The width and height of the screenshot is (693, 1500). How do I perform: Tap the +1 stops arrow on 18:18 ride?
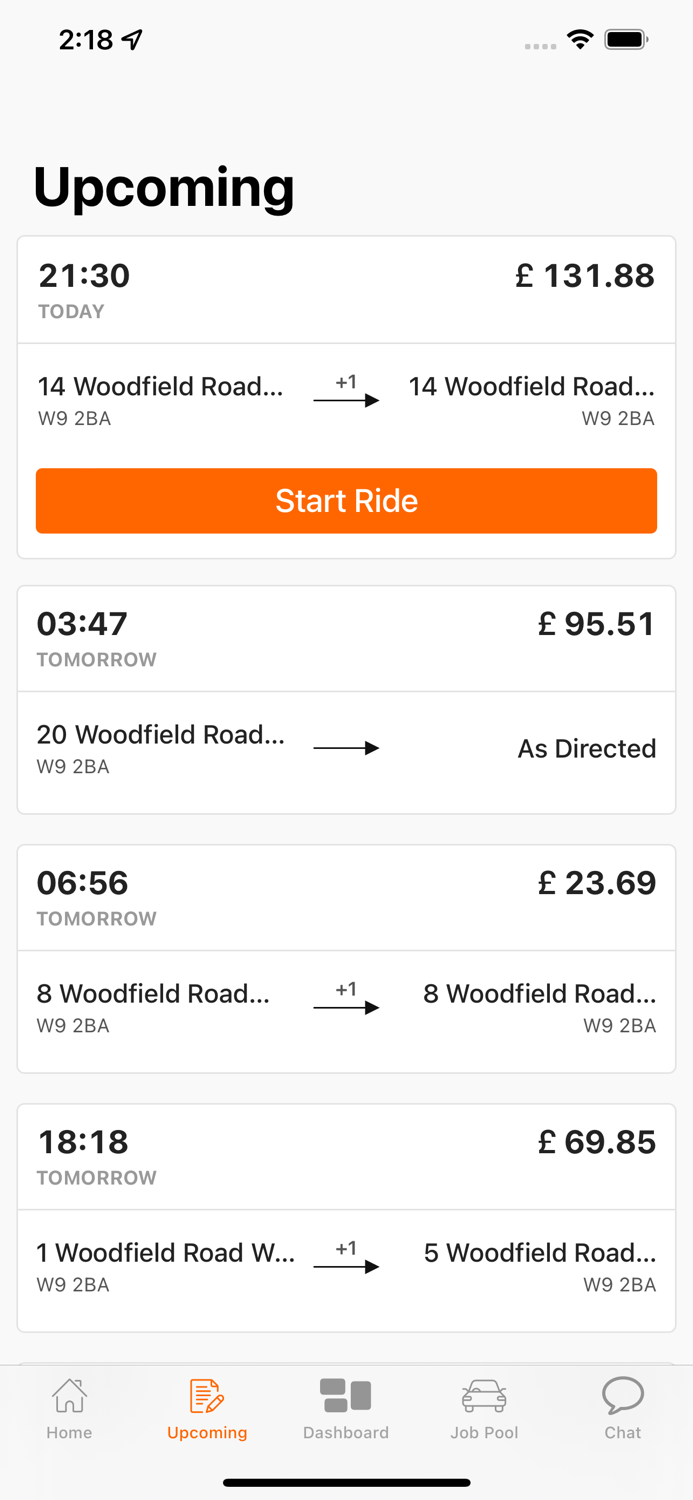pyautogui.click(x=346, y=1260)
